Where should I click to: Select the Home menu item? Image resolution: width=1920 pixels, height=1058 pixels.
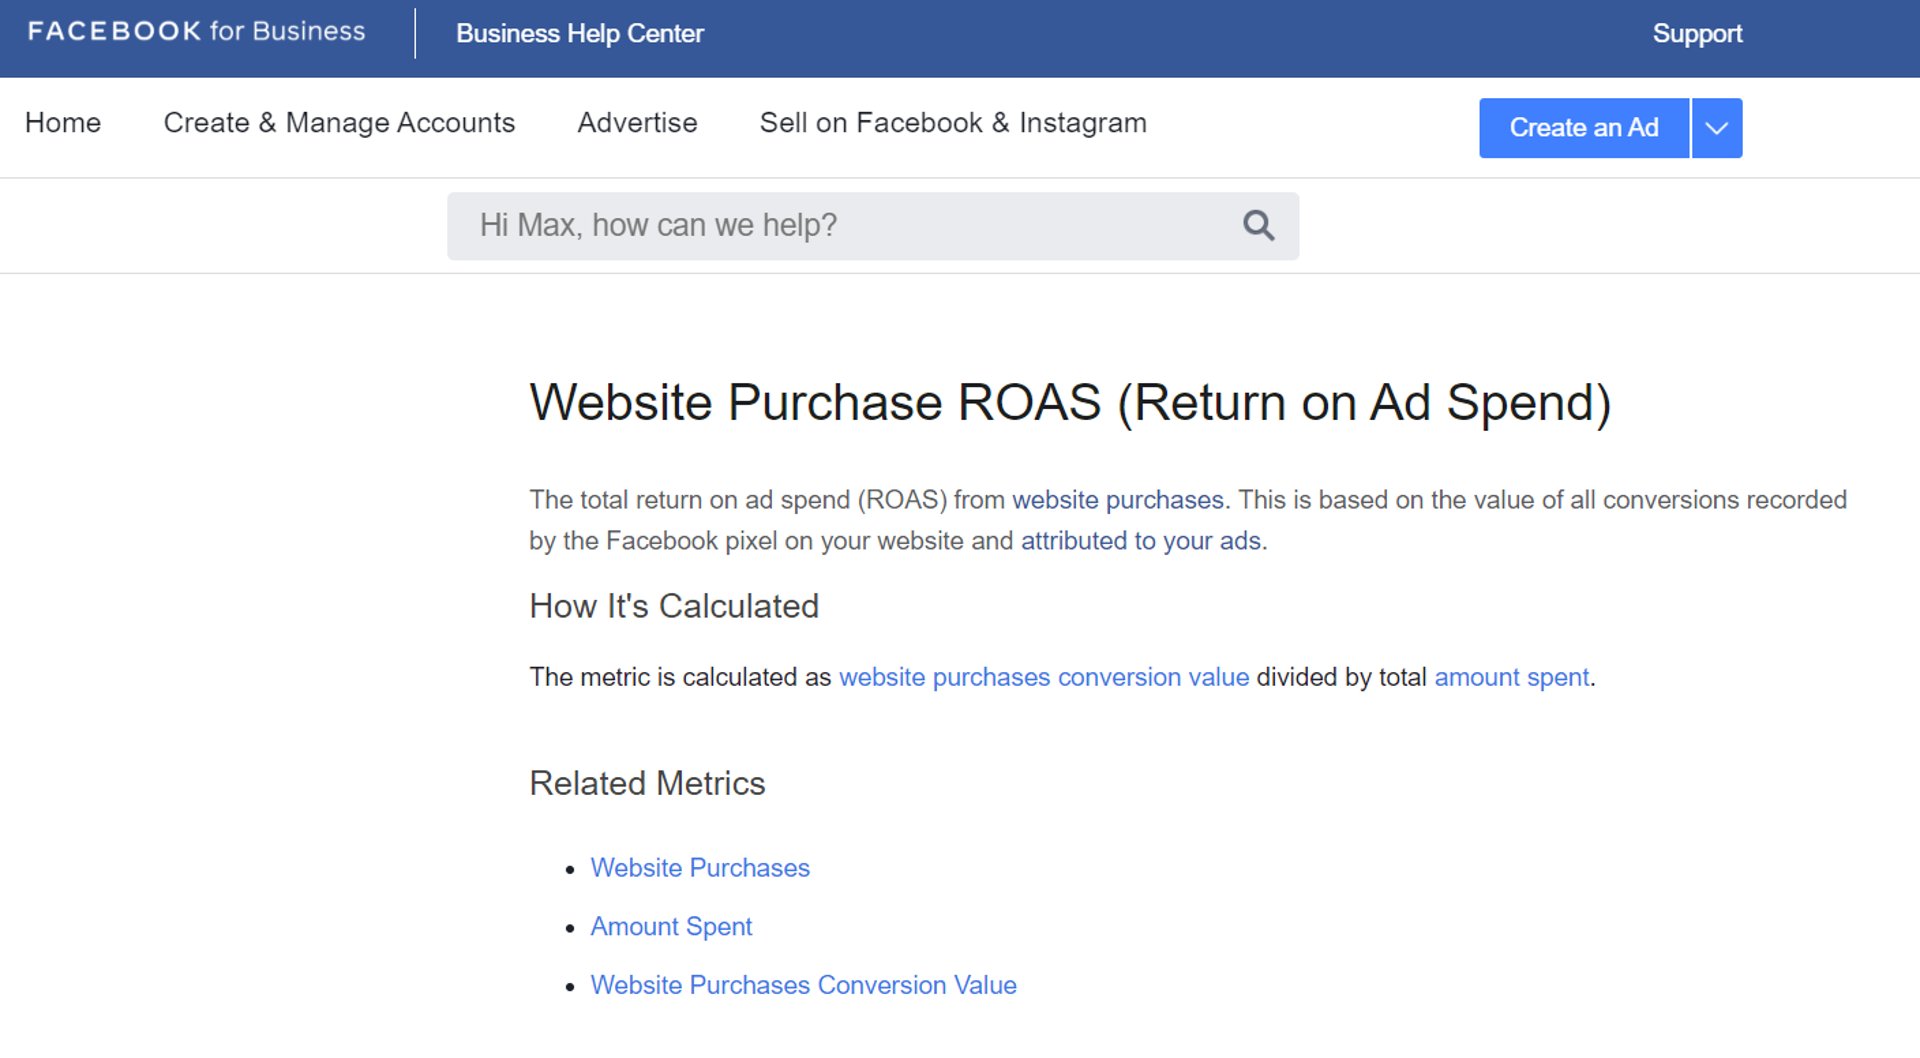click(x=62, y=123)
